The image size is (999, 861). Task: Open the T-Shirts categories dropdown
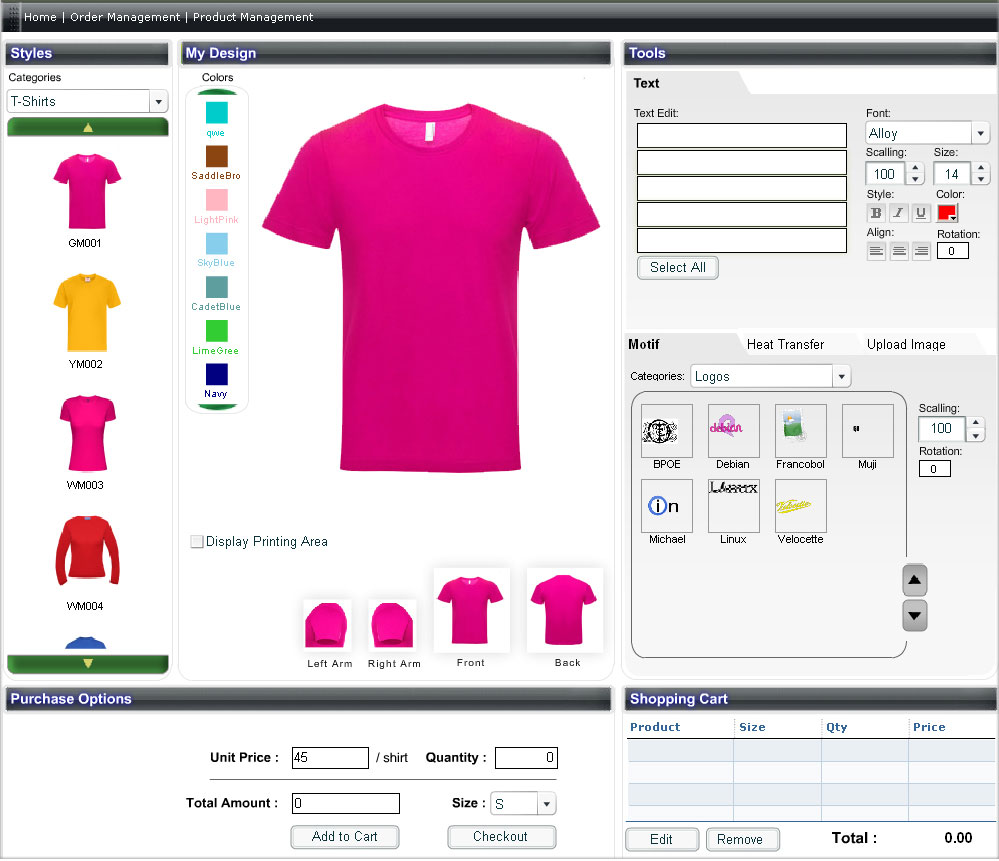[x=158, y=101]
